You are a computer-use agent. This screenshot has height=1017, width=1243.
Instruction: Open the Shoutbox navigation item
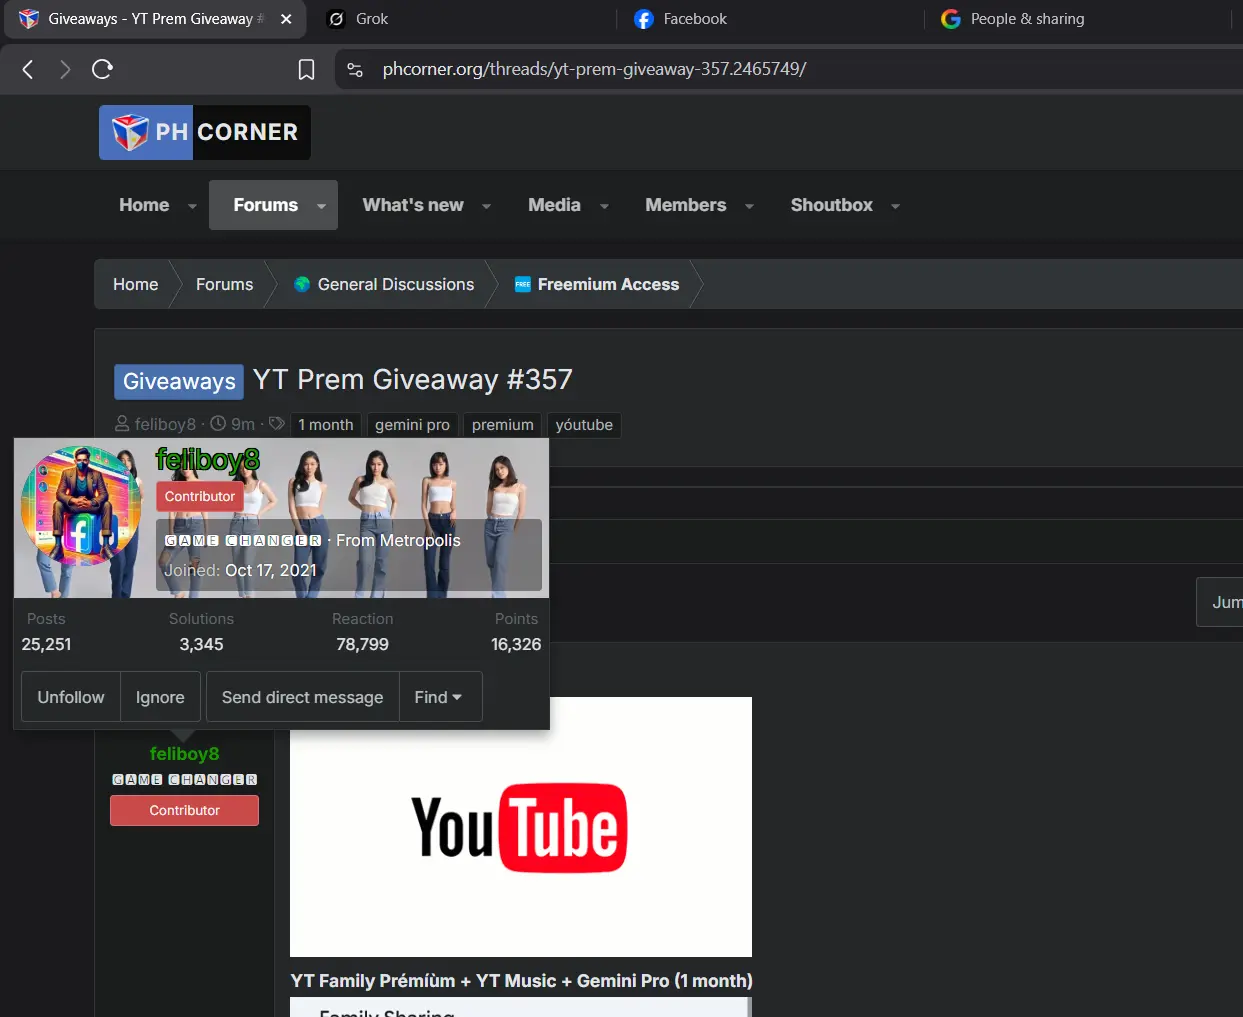pyautogui.click(x=832, y=205)
